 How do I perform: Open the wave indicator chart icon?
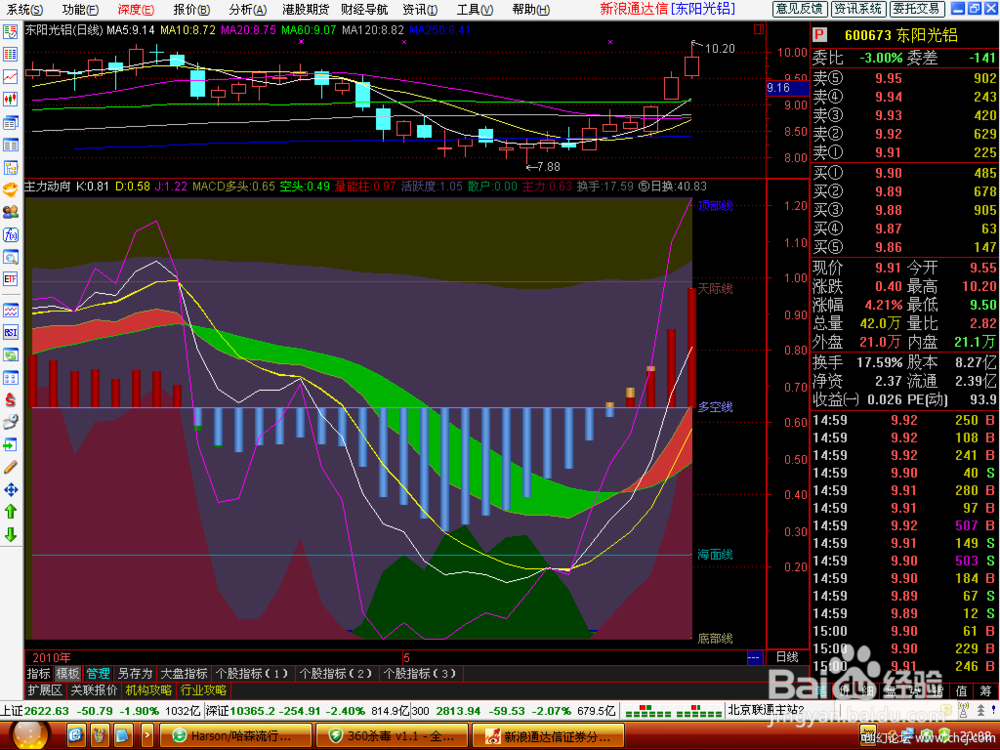[x=10, y=311]
